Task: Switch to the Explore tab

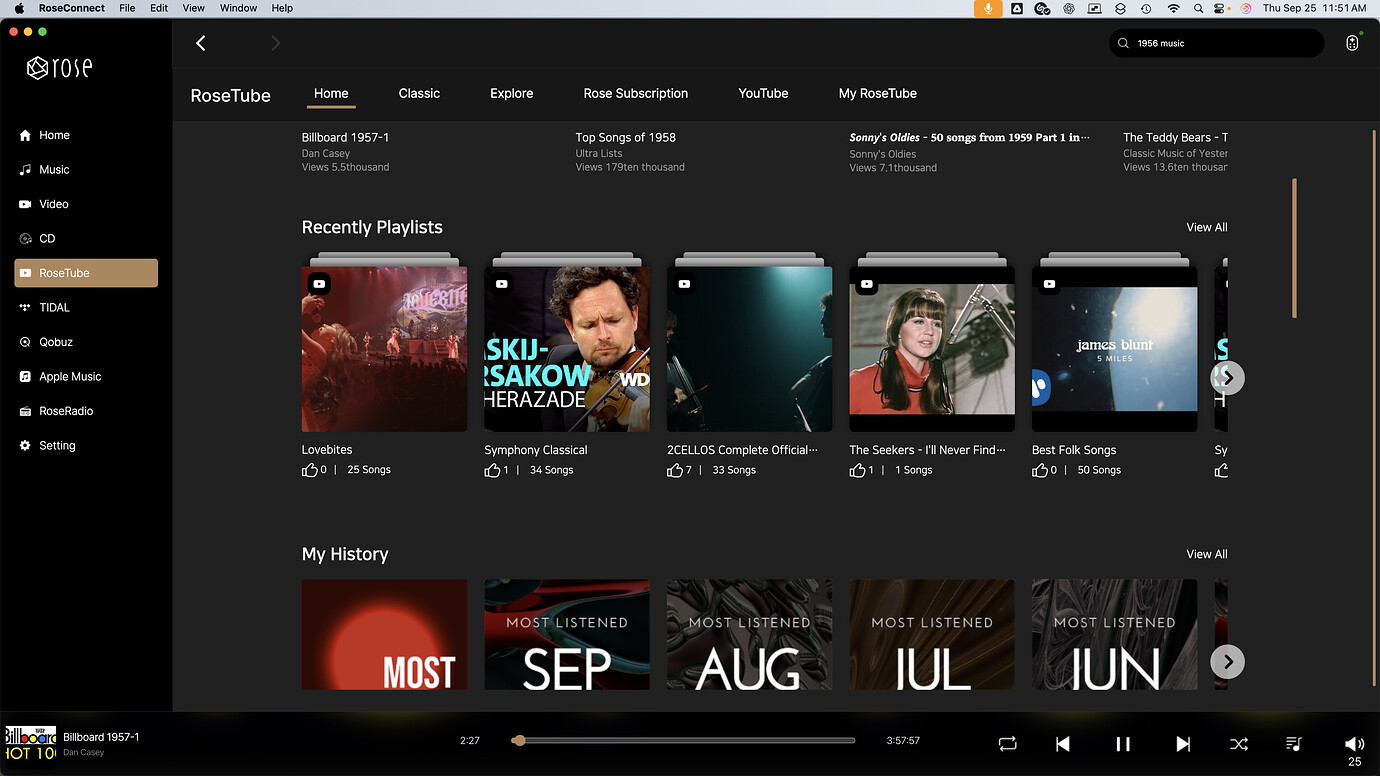Action: click(511, 93)
